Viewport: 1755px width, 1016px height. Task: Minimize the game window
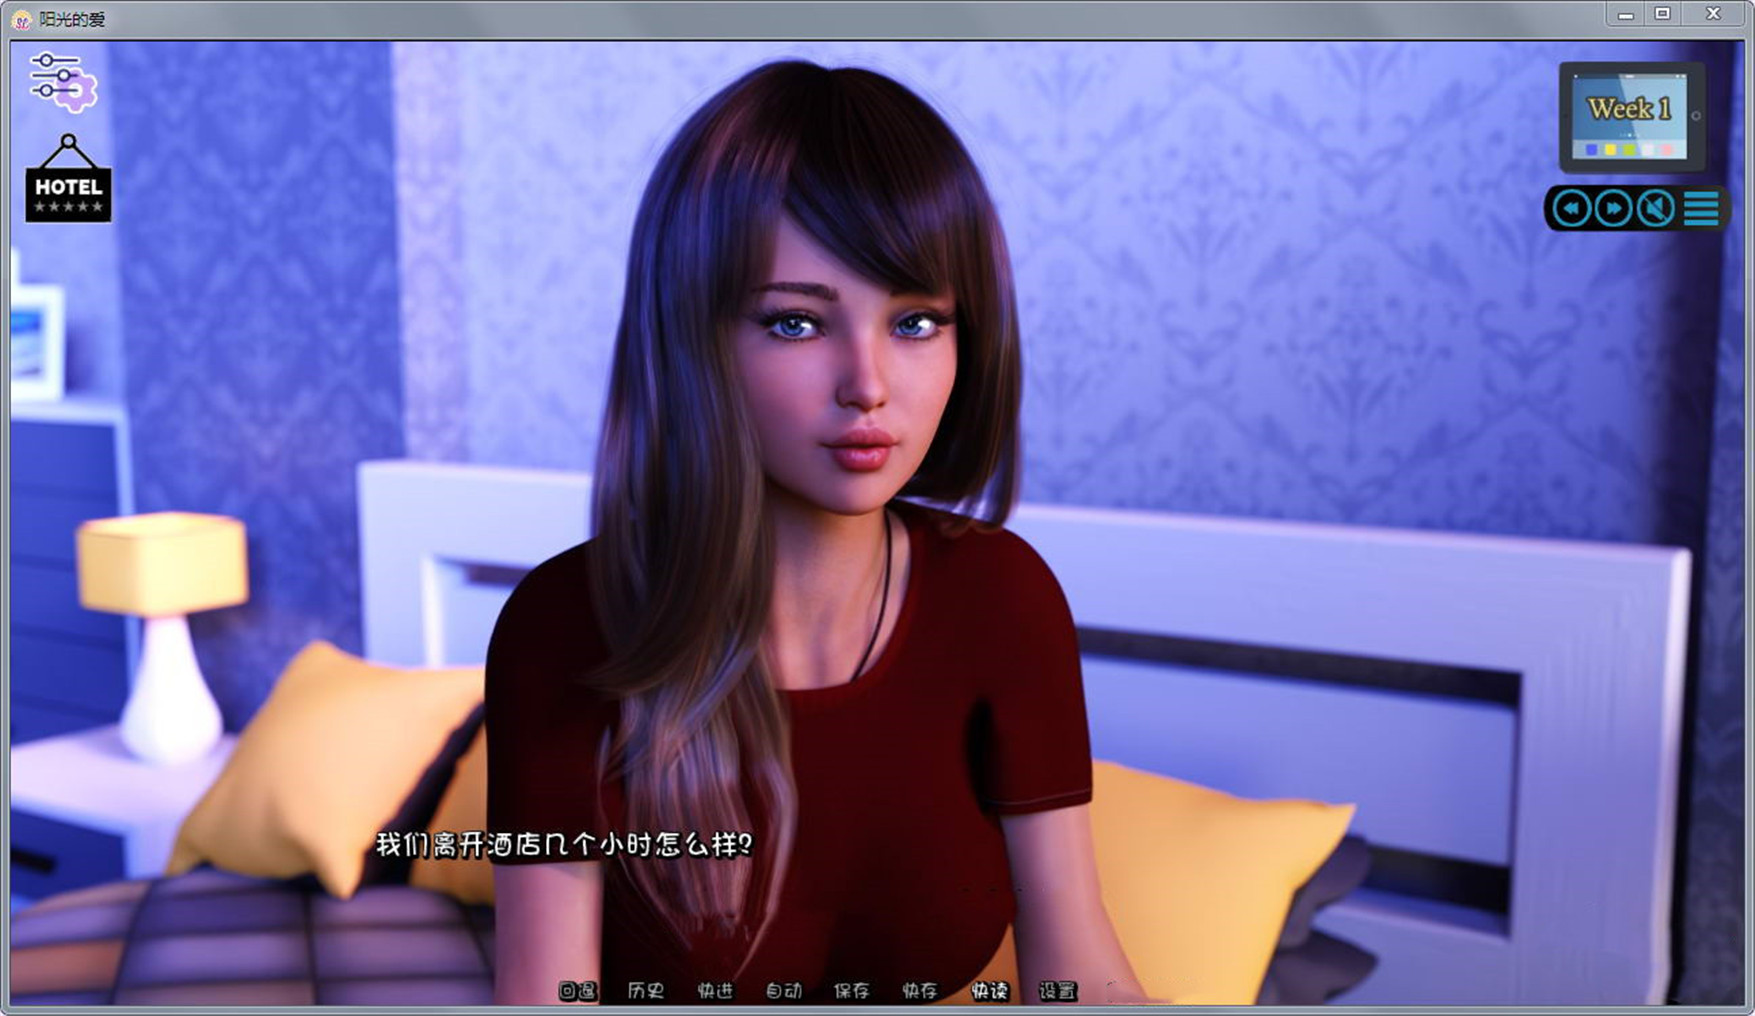pyautogui.click(x=1625, y=14)
